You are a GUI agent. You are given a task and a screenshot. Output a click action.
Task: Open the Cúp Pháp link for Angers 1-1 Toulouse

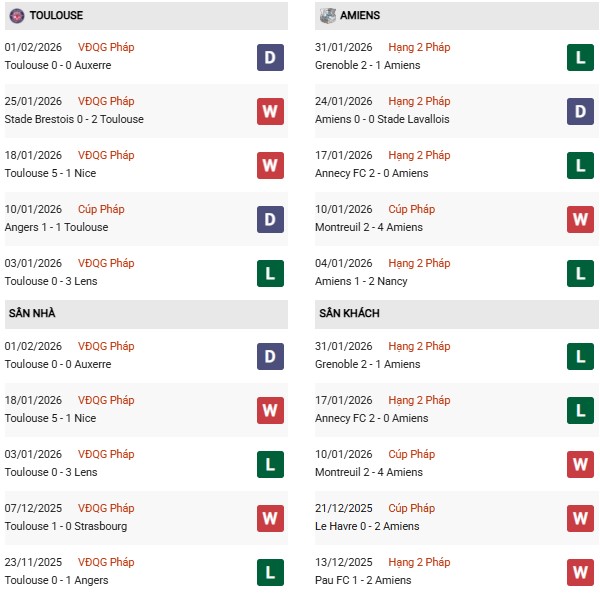click(98, 209)
